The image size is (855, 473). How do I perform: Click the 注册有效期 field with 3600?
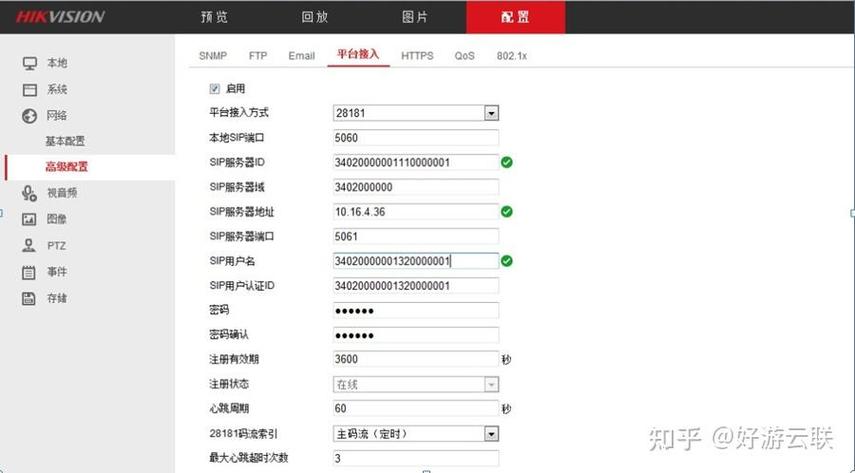point(416,359)
